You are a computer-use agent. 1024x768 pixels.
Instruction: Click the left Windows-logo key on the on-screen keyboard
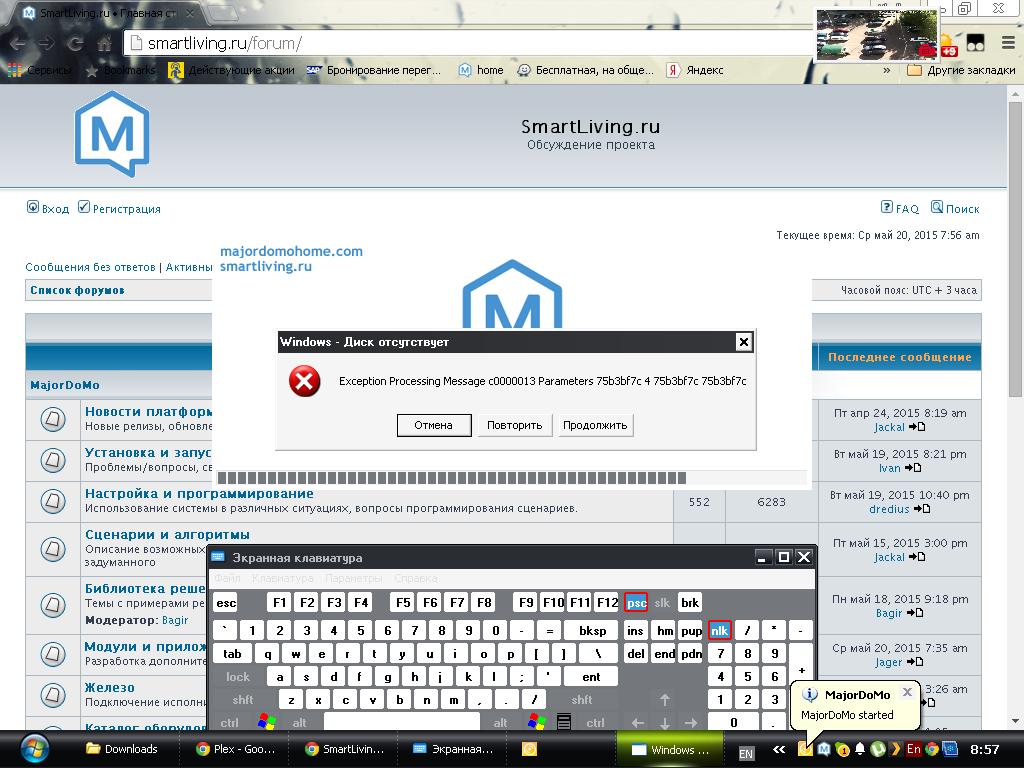tap(266, 722)
